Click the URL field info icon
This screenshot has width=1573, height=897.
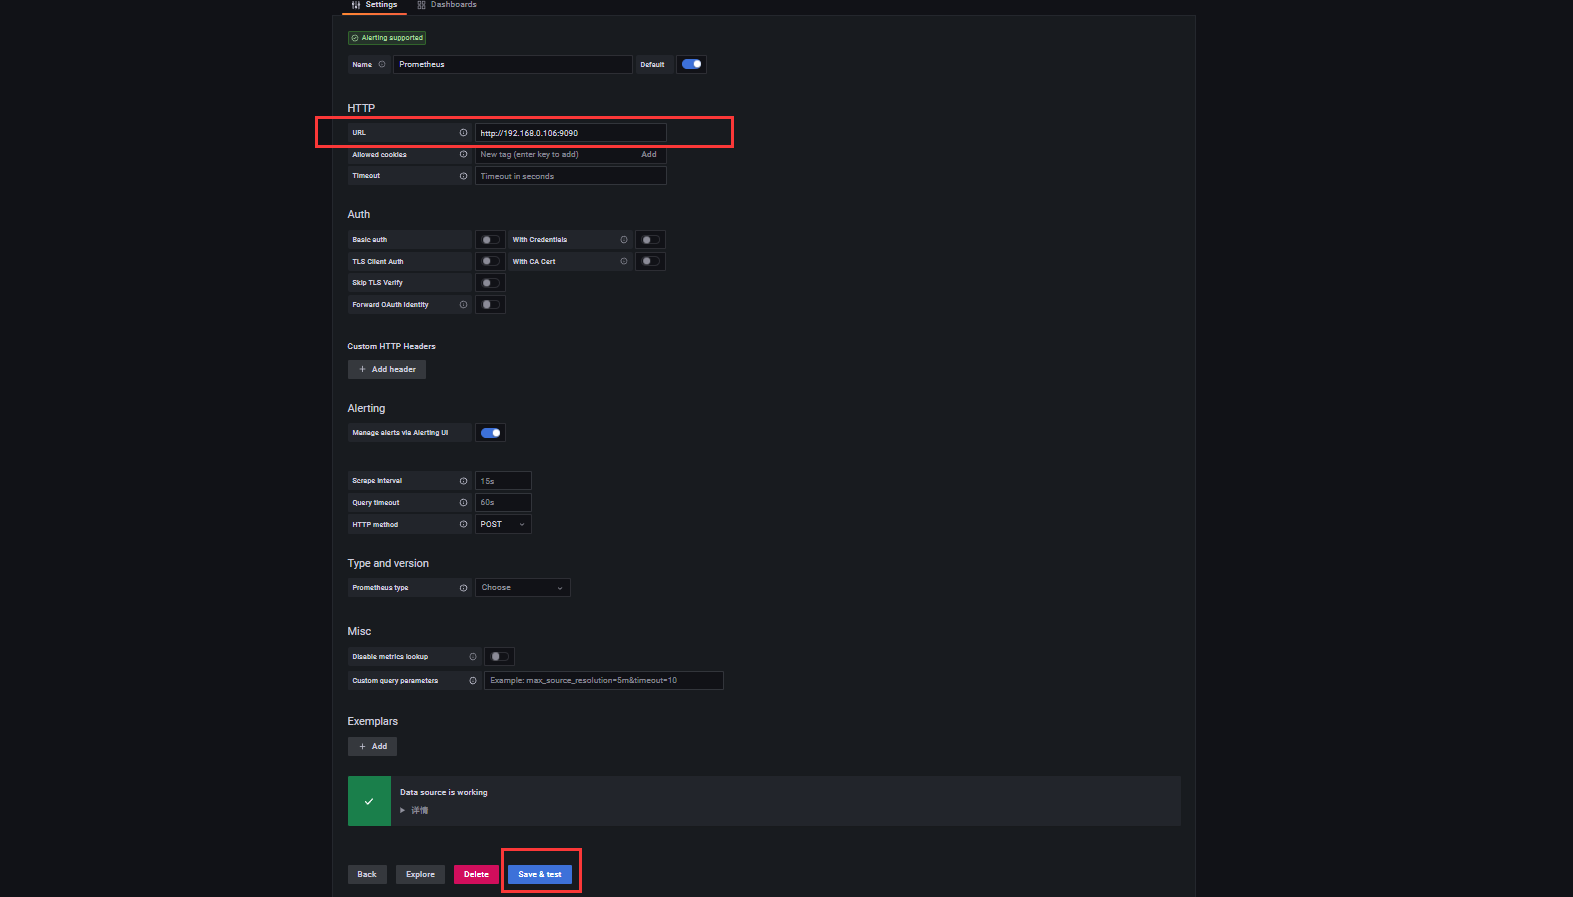(x=463, y=133)
